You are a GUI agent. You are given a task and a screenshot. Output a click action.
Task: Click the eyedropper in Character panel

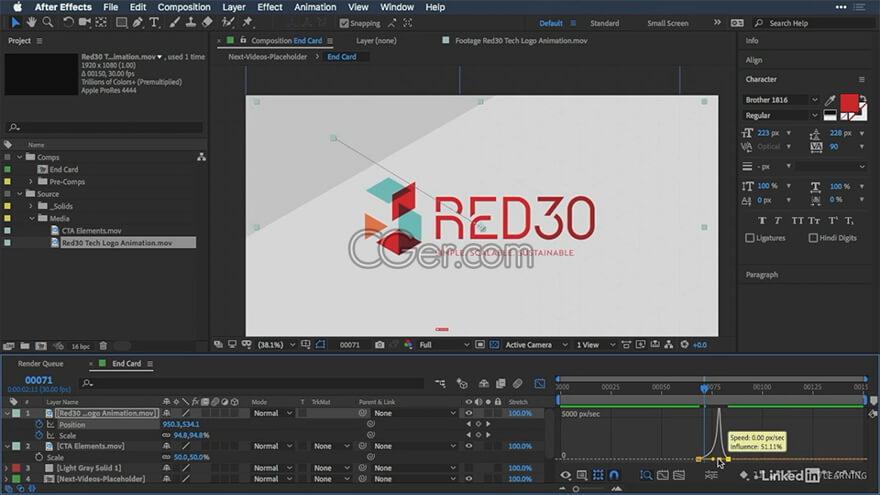830,100
